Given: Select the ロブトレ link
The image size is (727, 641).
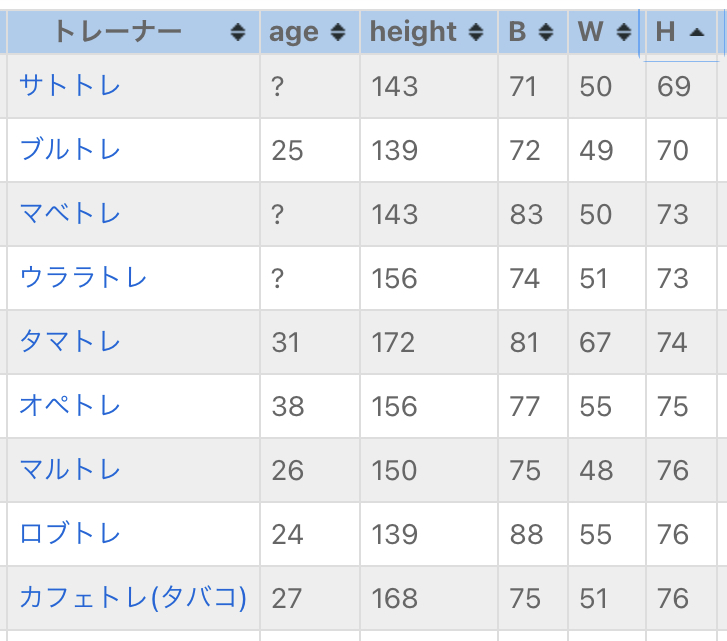Looking at the screenshot, I should pos(70,534).
